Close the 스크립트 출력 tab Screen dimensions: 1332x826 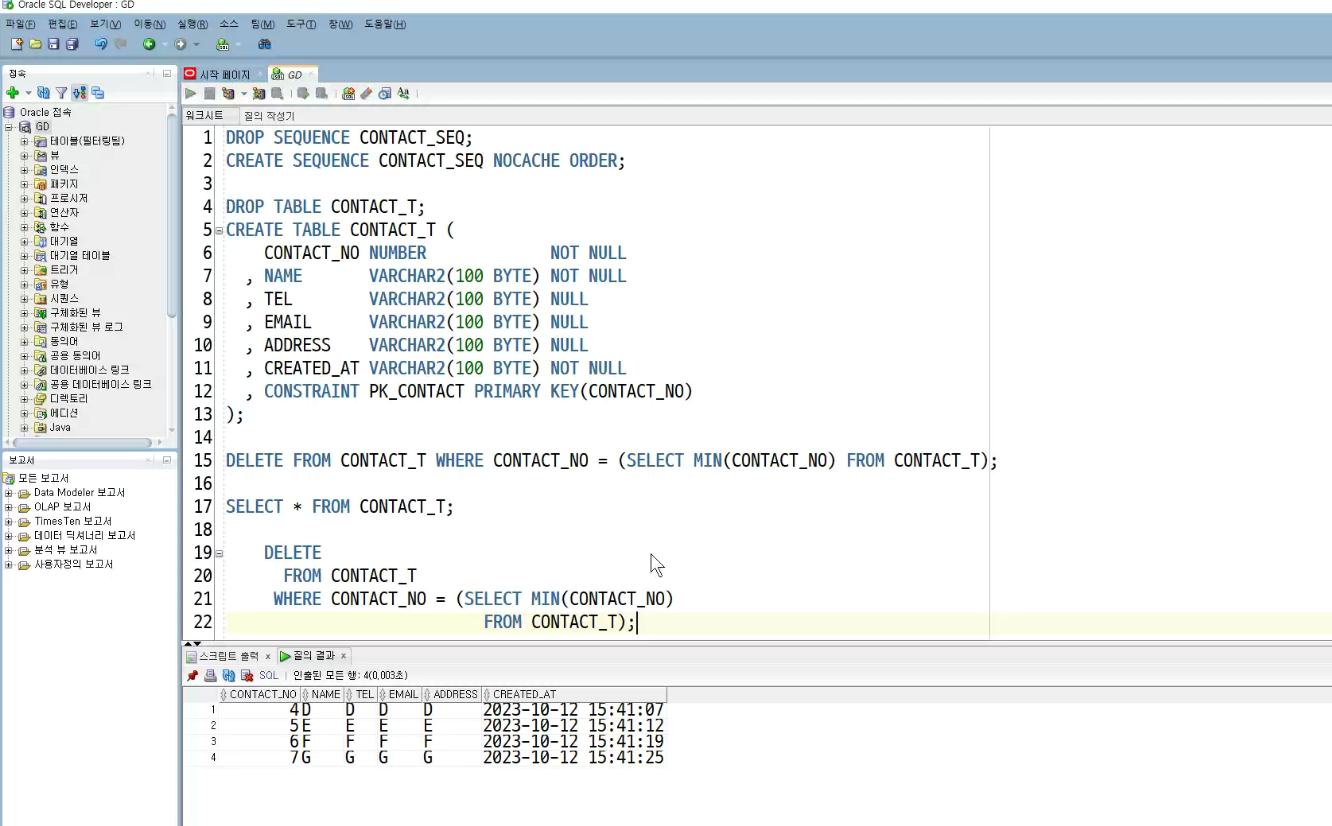click(268, 656)
